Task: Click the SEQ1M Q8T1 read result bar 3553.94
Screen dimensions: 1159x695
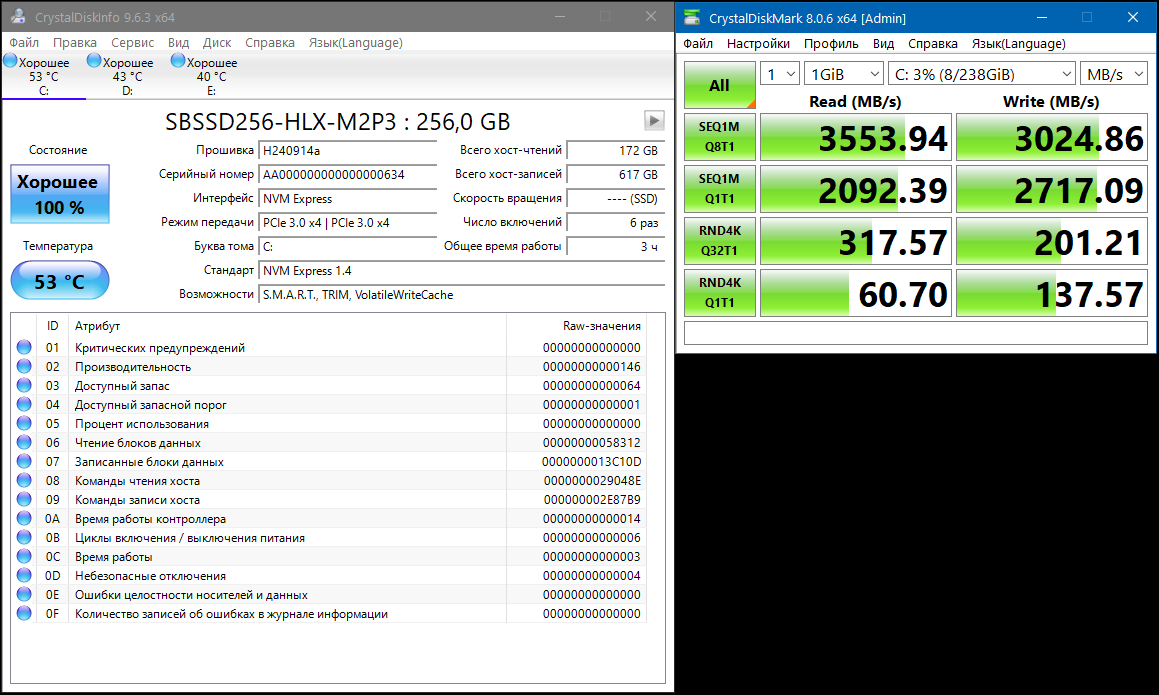Action: [856, 137]
